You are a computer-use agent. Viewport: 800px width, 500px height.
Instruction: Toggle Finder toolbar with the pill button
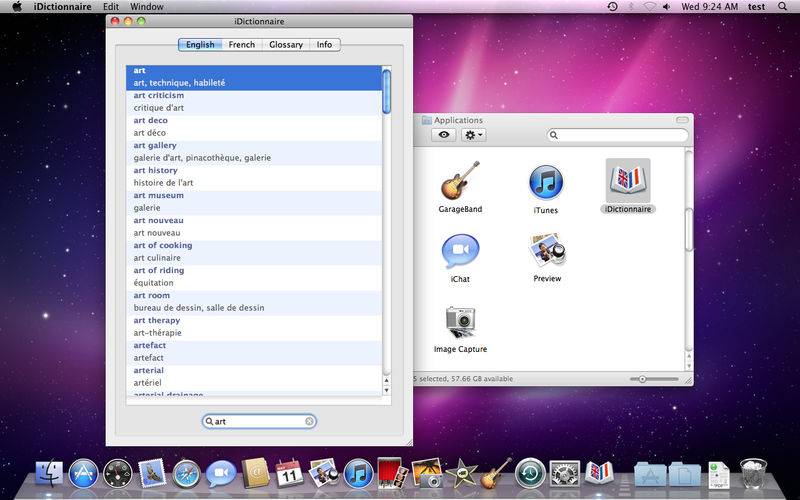pyautogui.click(x=682, y=120)
